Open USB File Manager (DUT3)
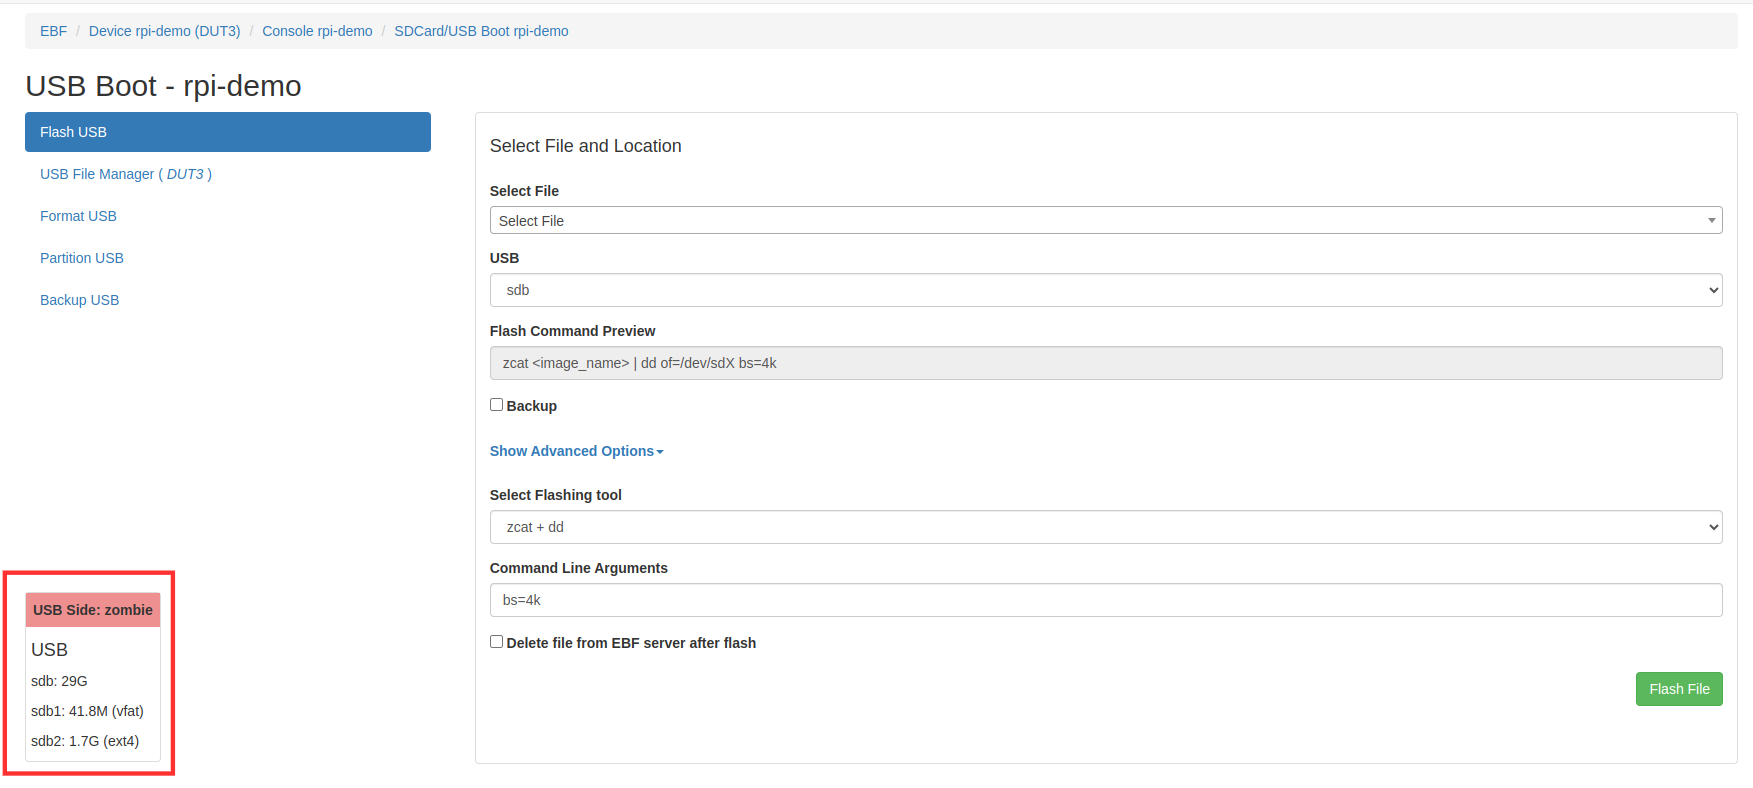Viewport: 1753px width, 788px height. coord(126,174)
